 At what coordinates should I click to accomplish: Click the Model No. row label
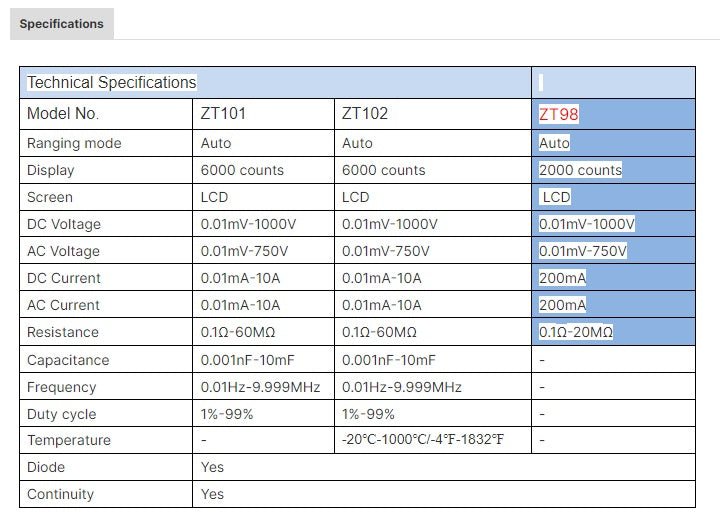pyautogui.click(x=63, y=114)
